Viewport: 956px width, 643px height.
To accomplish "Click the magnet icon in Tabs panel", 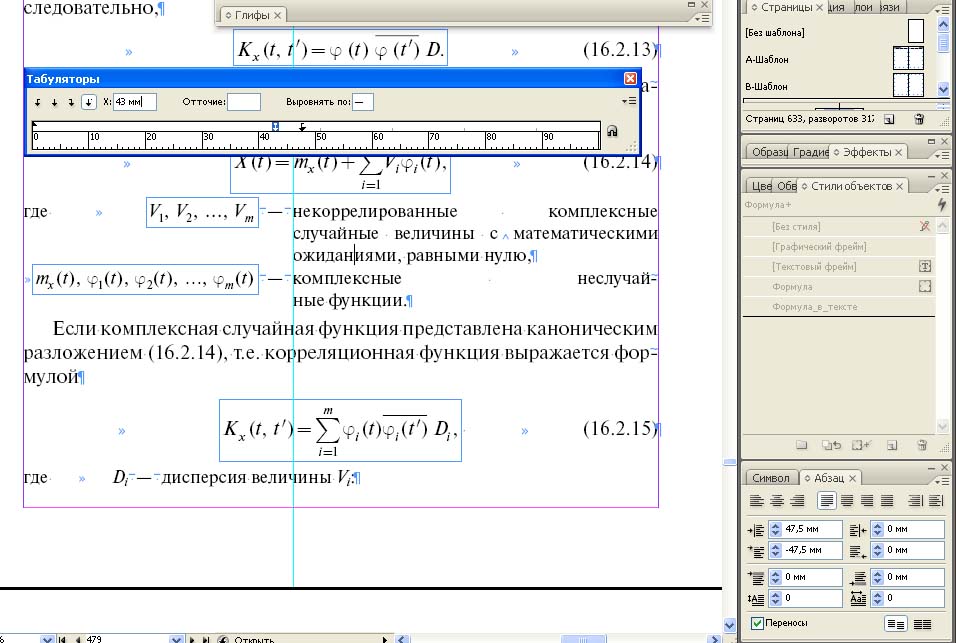I will pos(612,130).
